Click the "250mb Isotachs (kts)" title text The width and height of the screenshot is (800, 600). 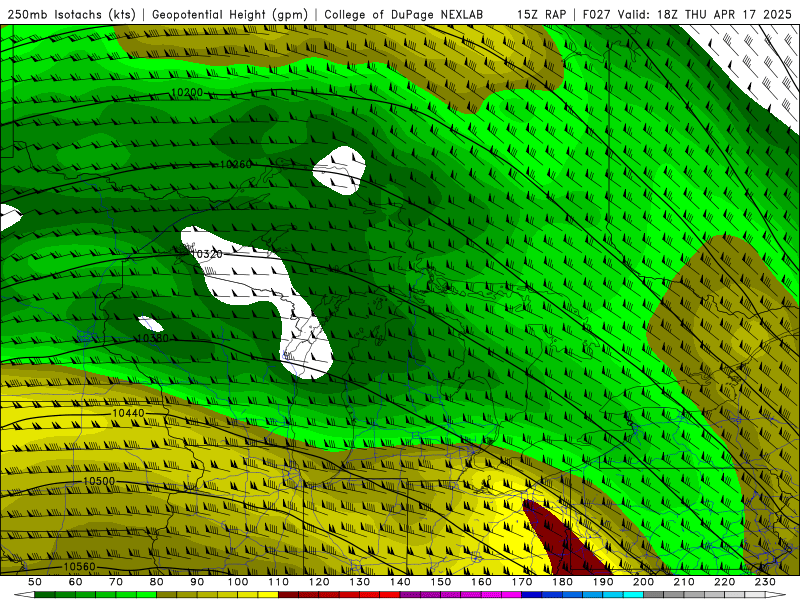pos(71,14)
